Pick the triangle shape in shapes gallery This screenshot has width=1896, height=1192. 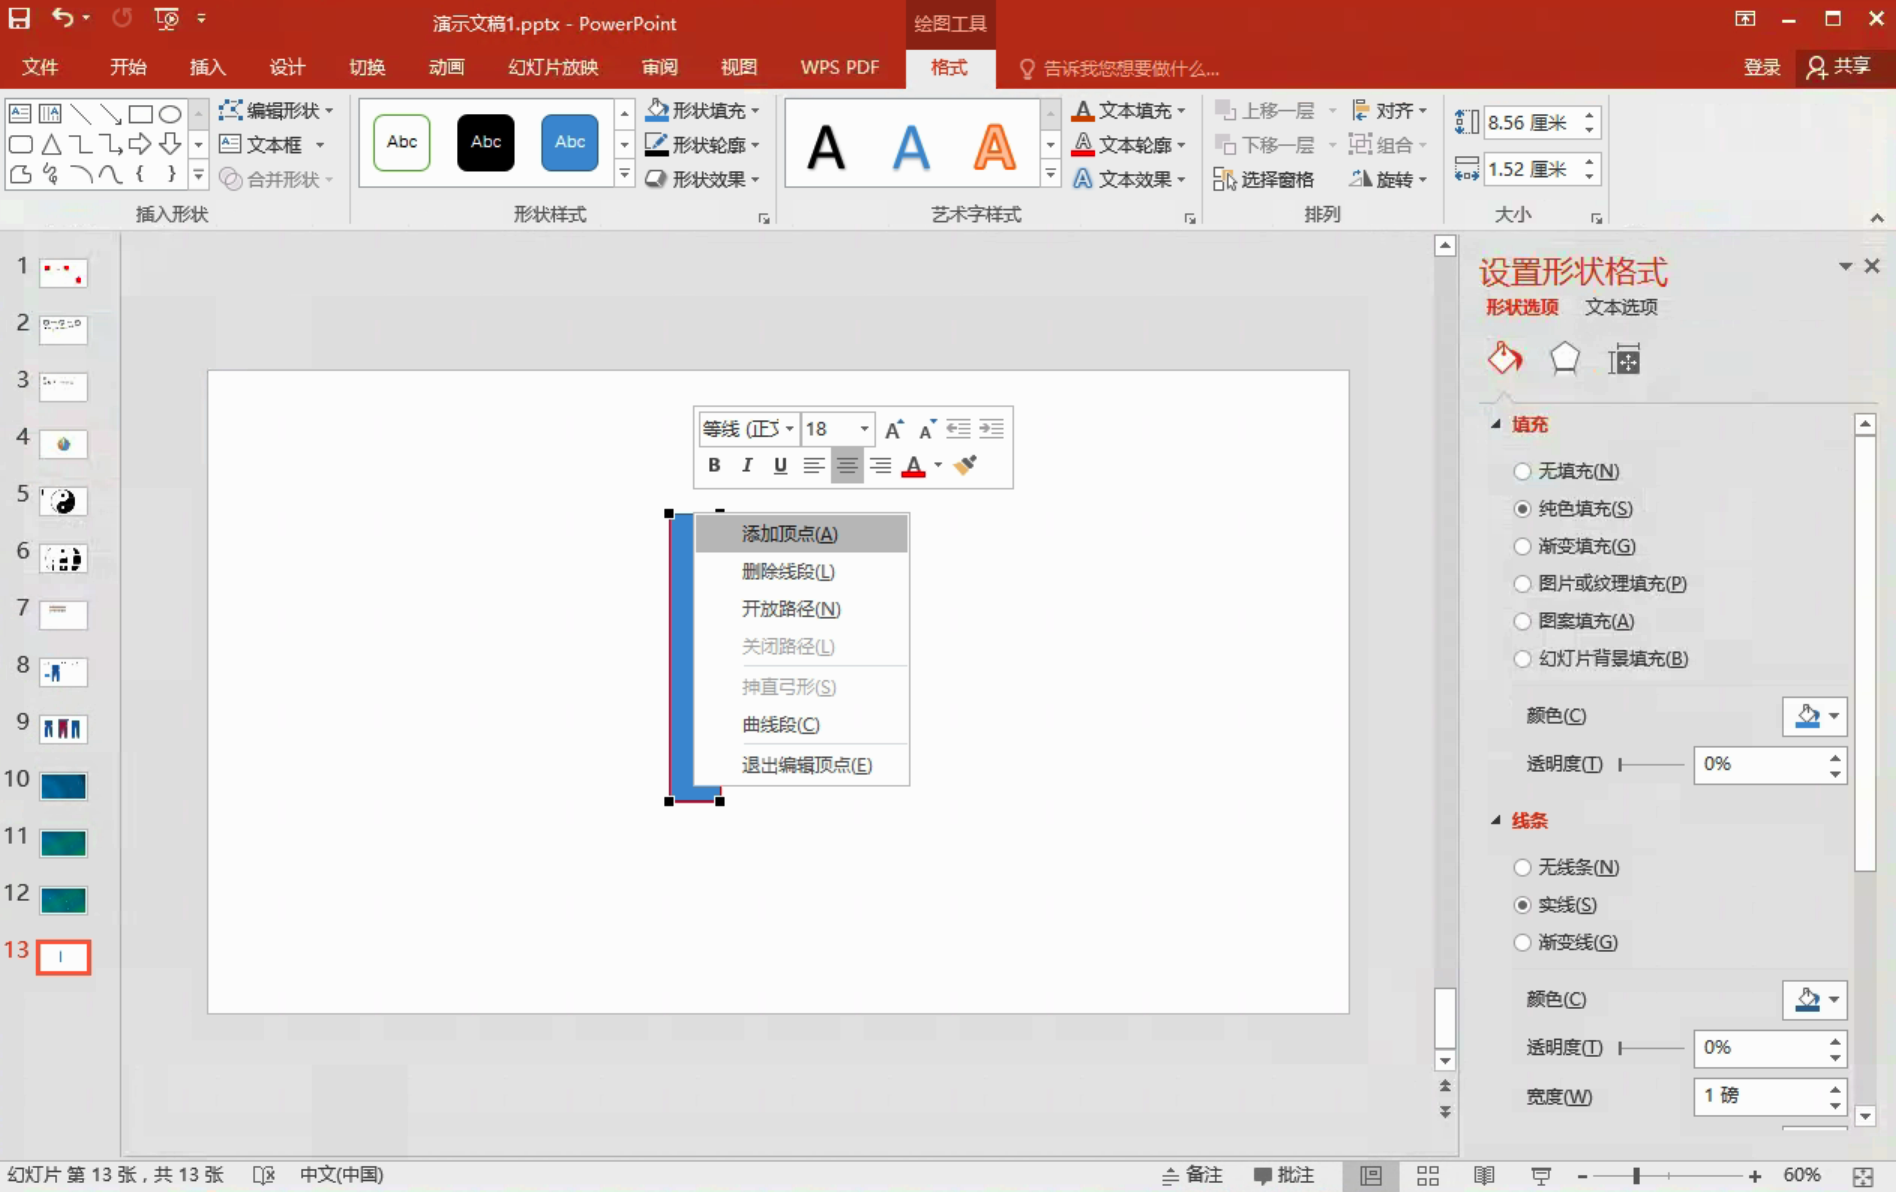(x=51, y=144)
